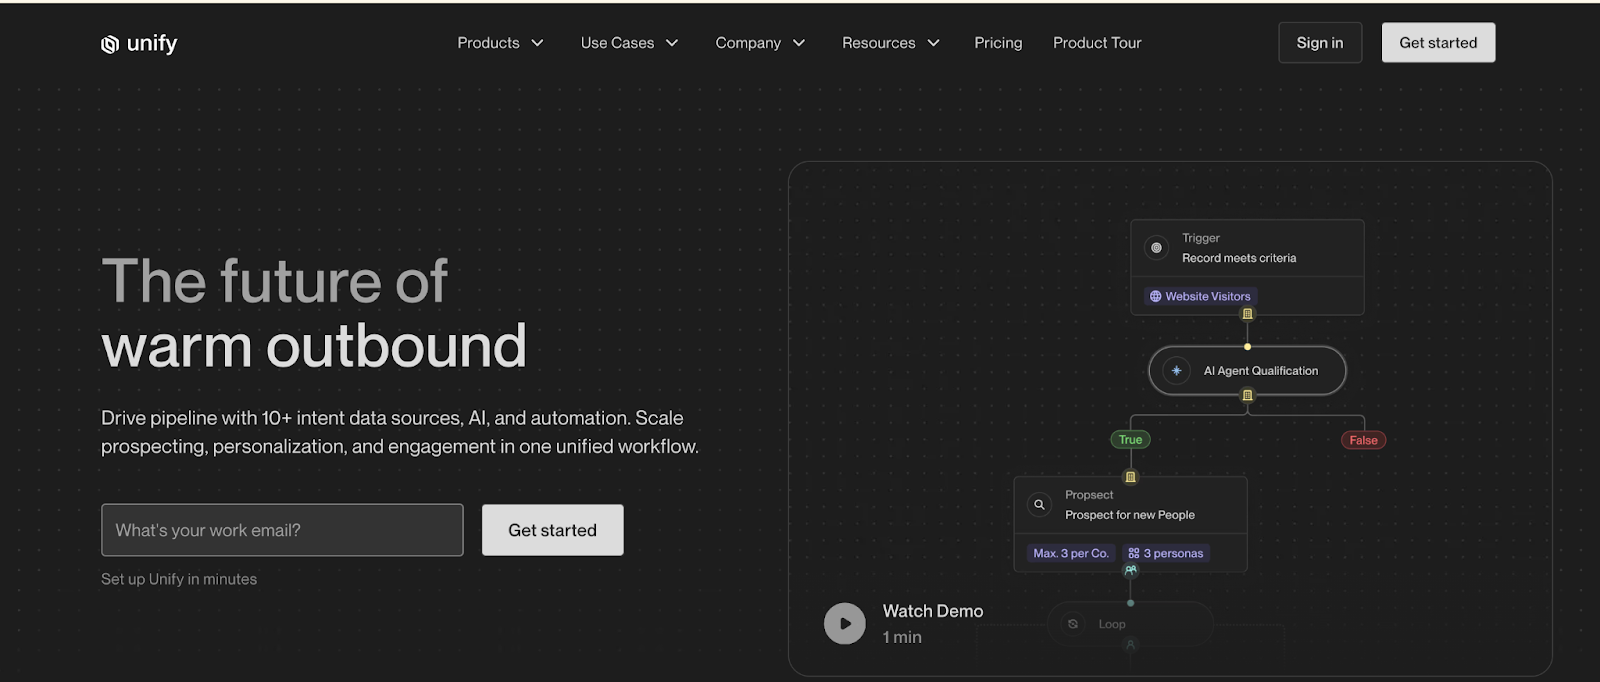1600x682 pixels.
Task: Click the Loop refresh icon
Action: pos(1073,624)
